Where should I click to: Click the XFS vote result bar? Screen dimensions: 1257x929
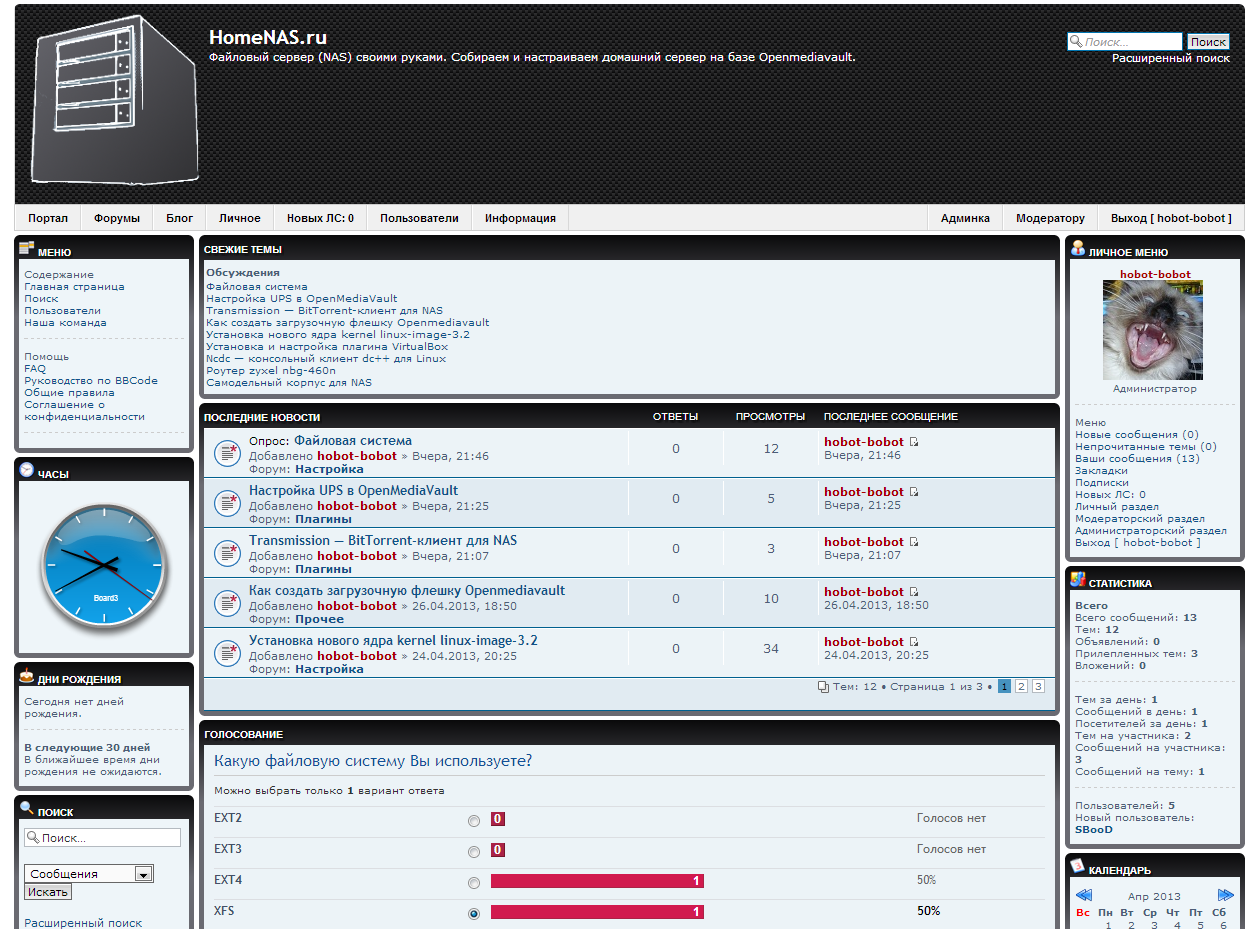tap(597, 912)
